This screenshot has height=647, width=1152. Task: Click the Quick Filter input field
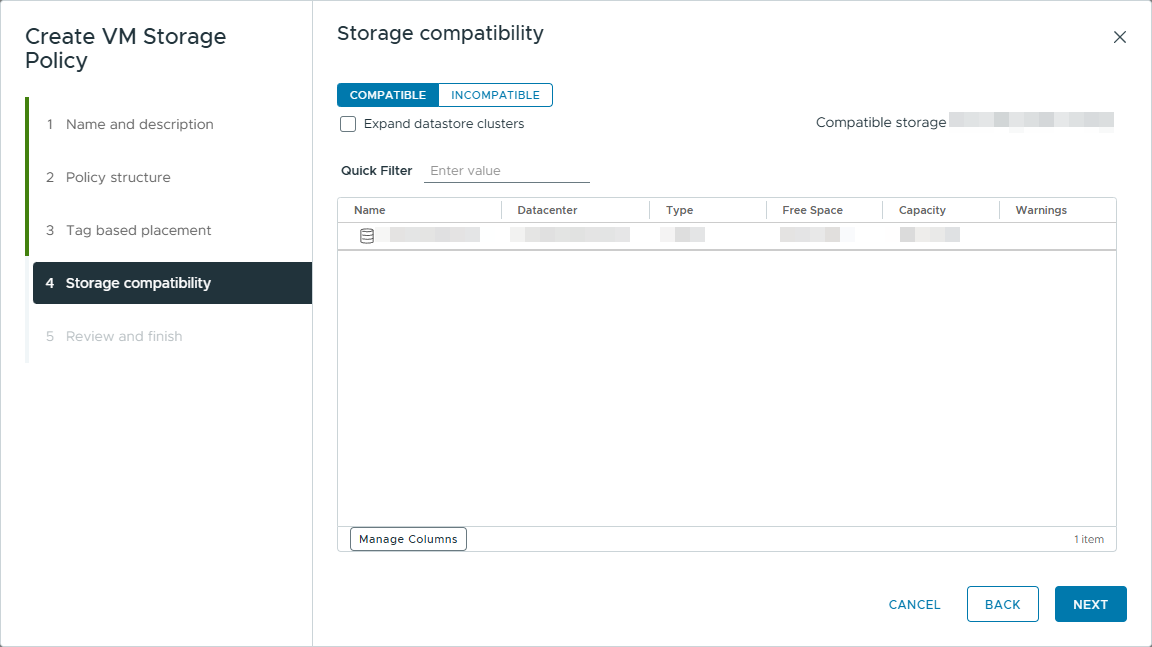[507, 171]
